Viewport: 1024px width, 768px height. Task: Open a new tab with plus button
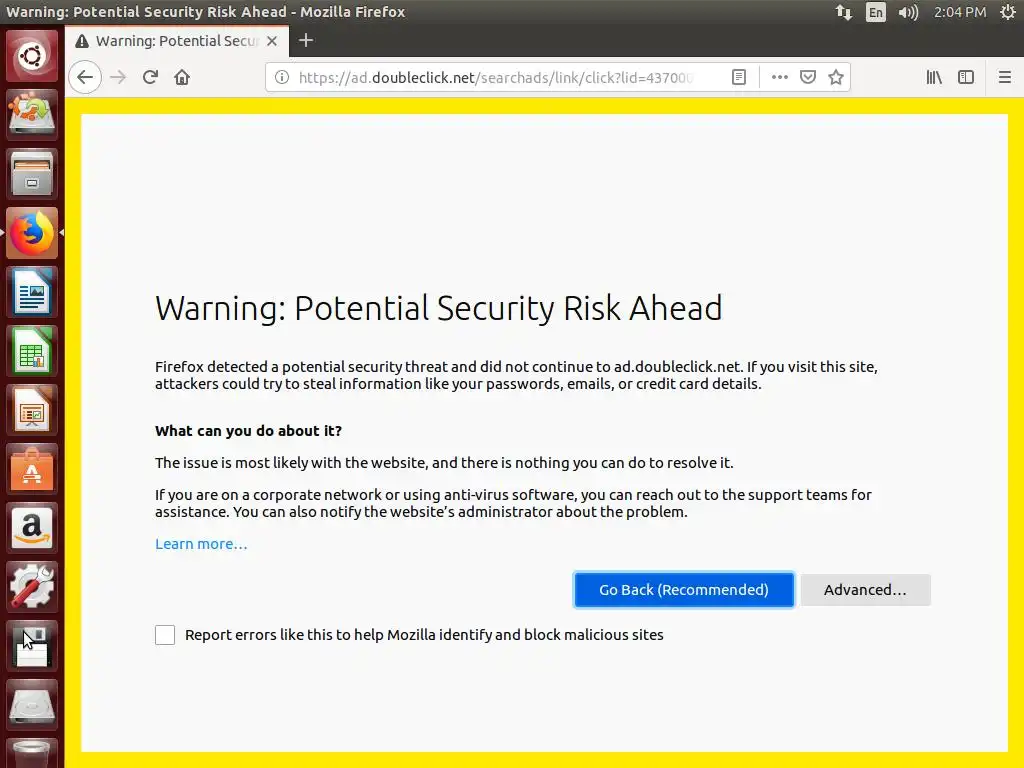[306, 40]
